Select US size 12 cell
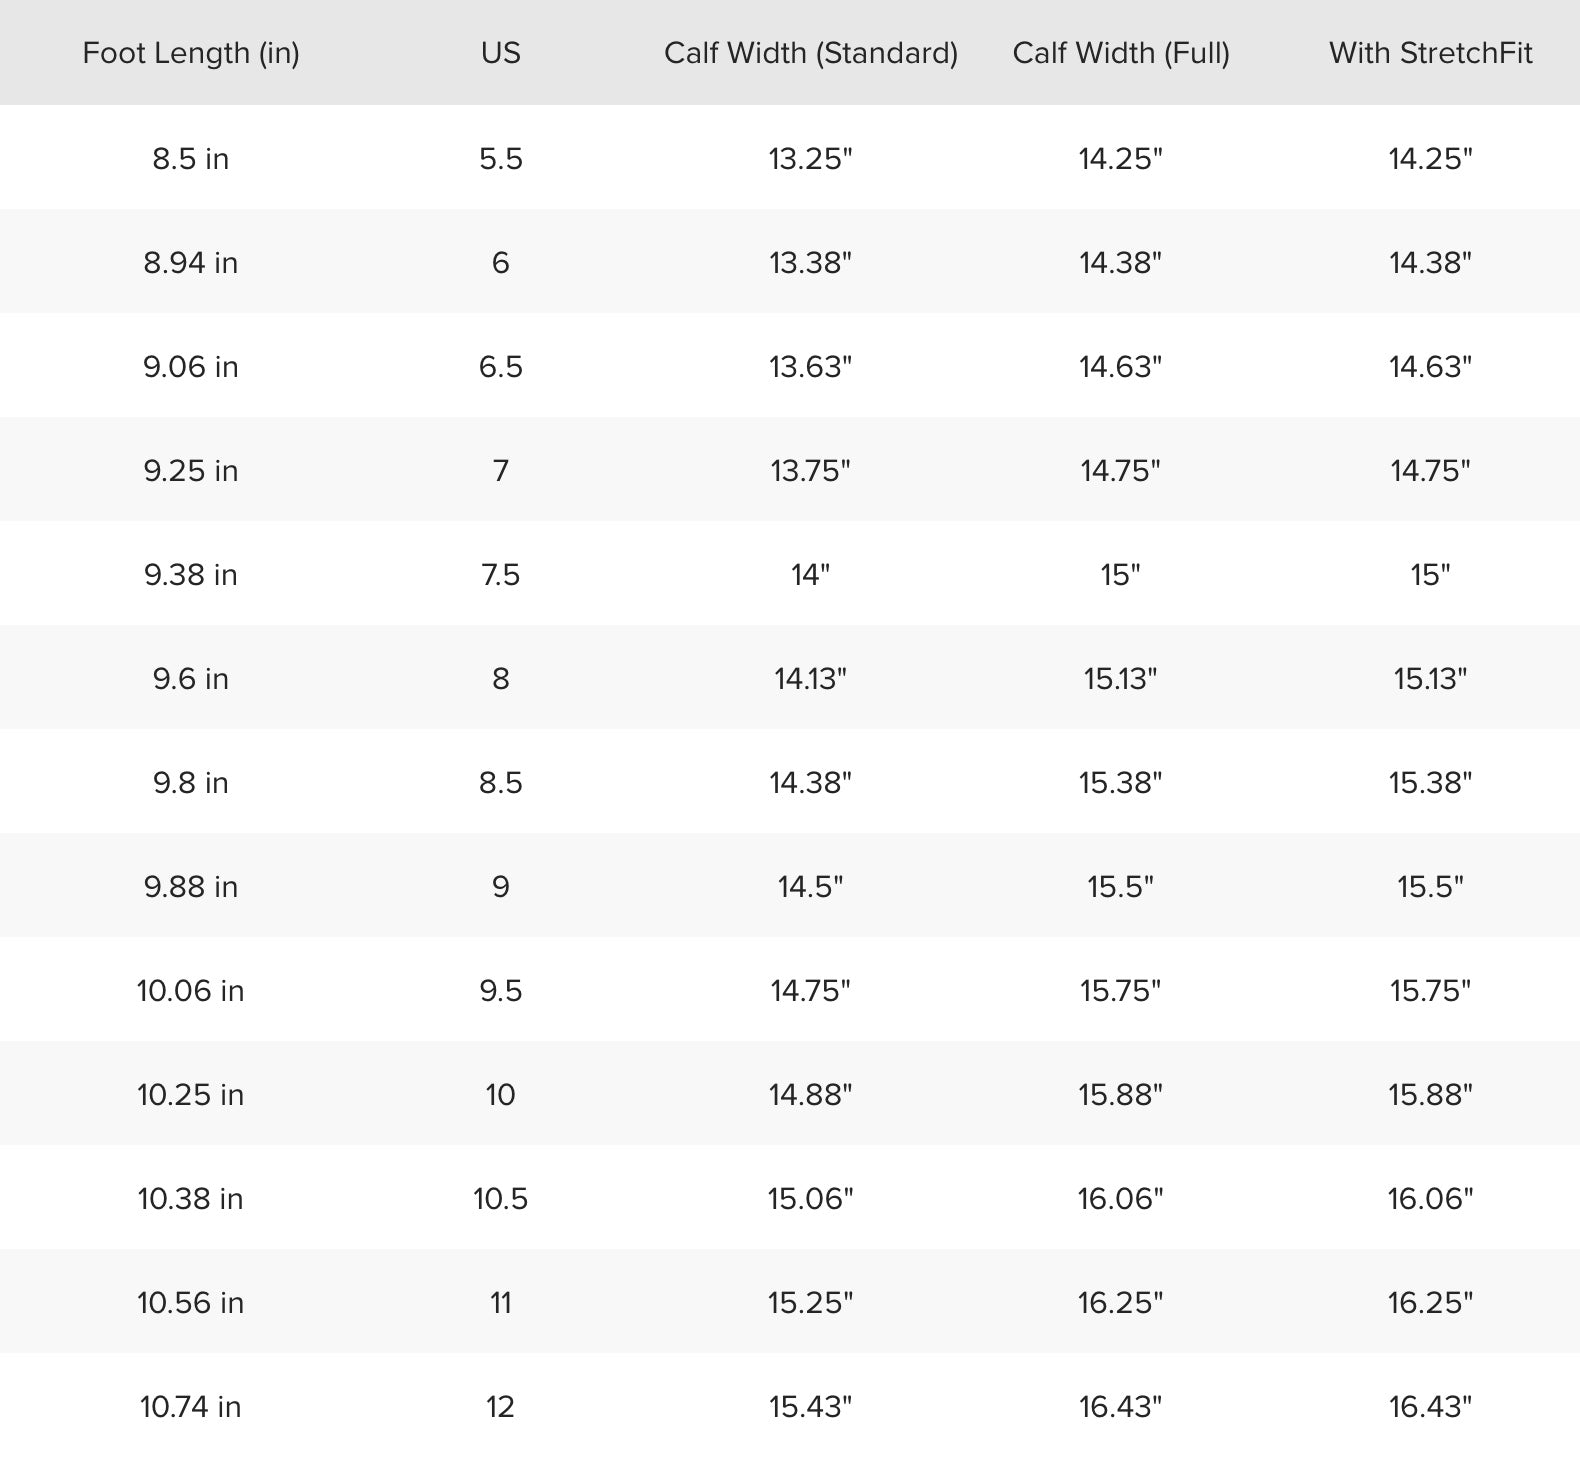 coord(500,1407)
